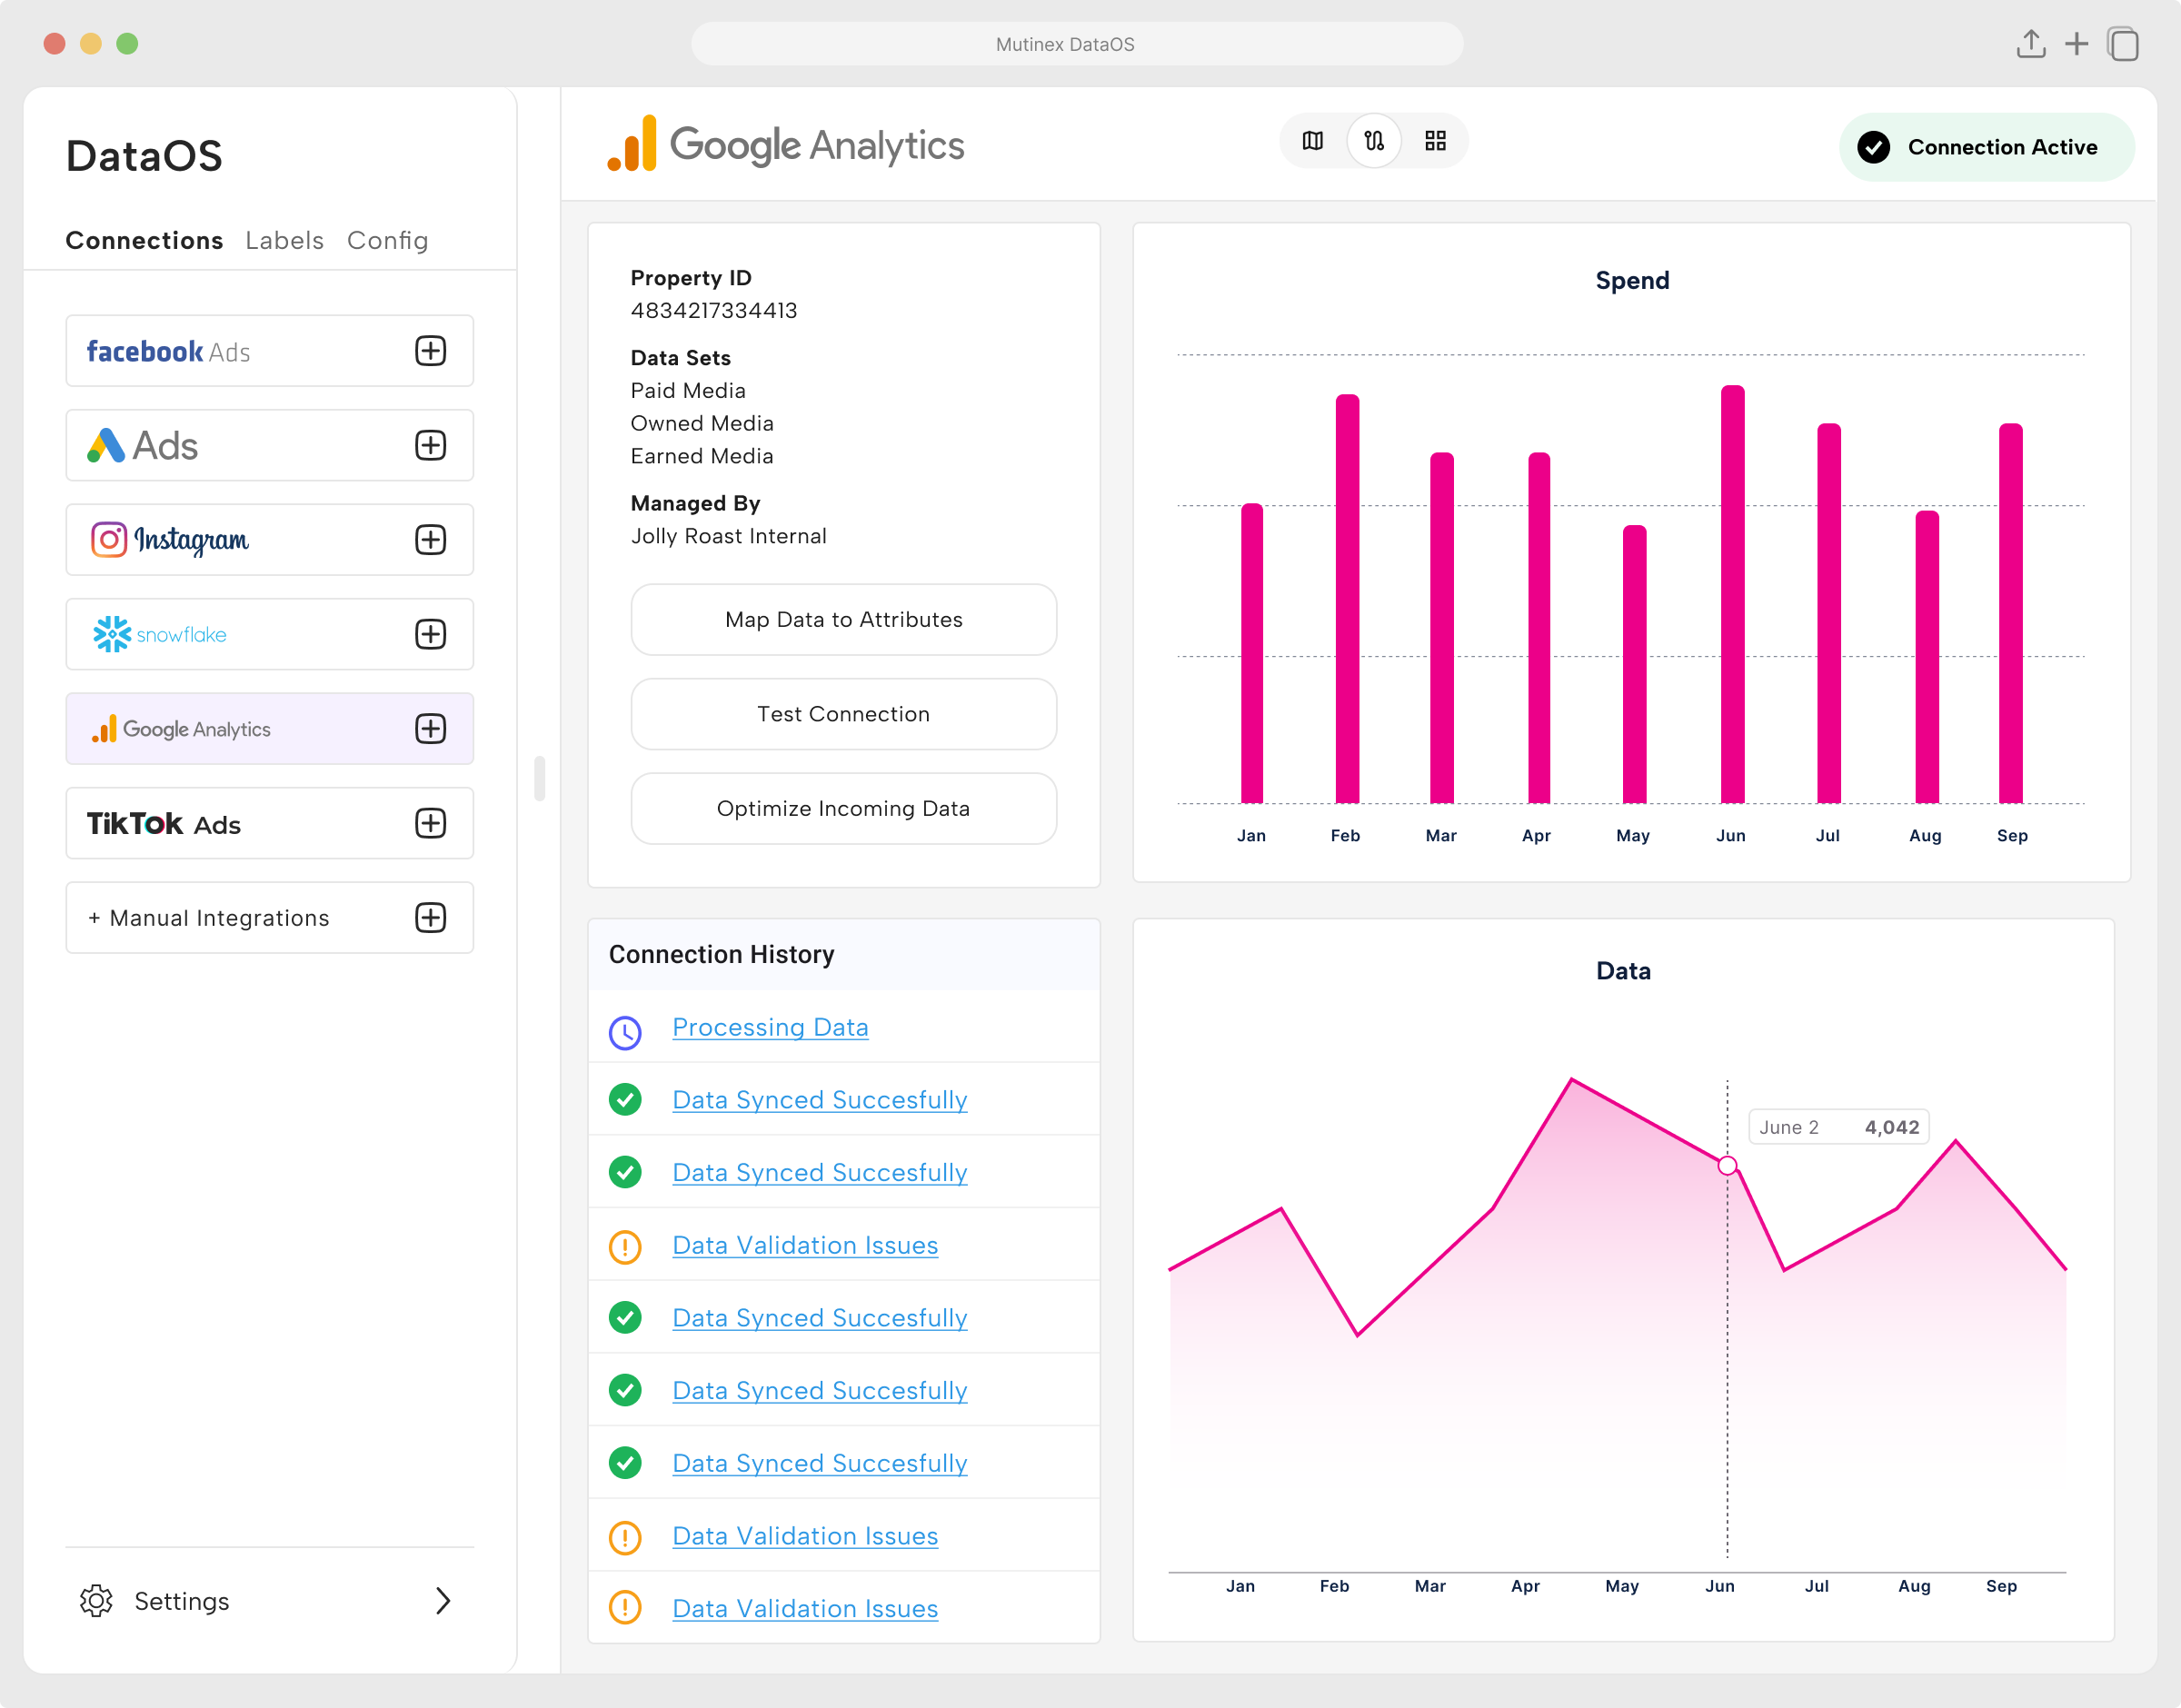Viewport: 2181px width, 1708px height.
Task: Click the June 2 data point marker
Action: tap(1727, 1165)
